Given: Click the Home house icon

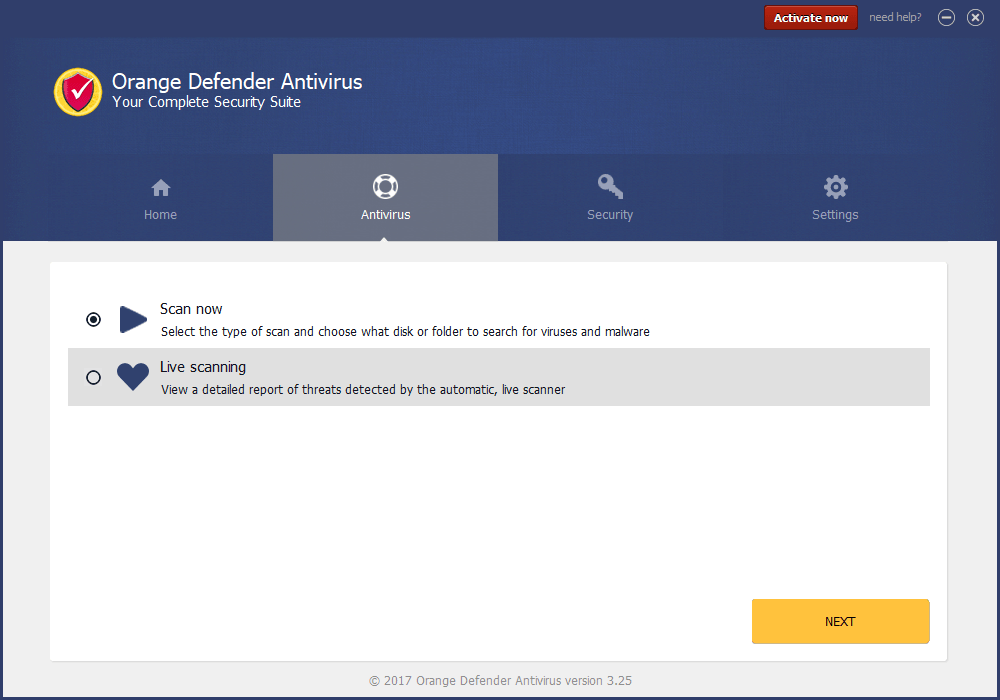Looking at the screenshot, I should point(160,188).
